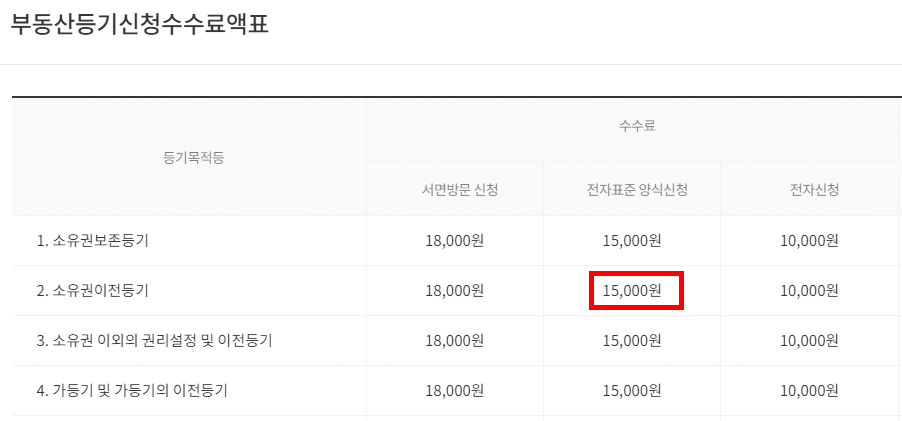Click 소유권보존등기 전자표준 양식신청 fee 15,000원
902x421 pixels.
click(x=632, y=241)
